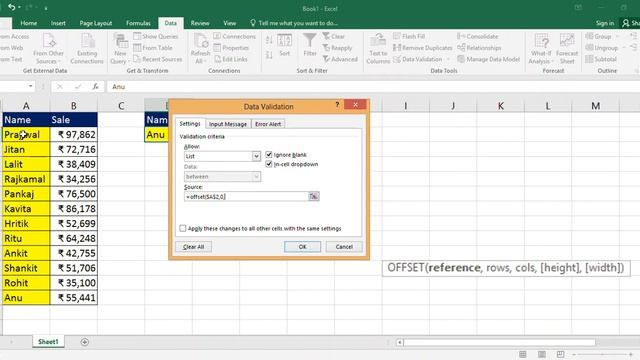Switch to Page Break Preview in status bar
This screenshot has height=360, width=640.
coord(560,354)
